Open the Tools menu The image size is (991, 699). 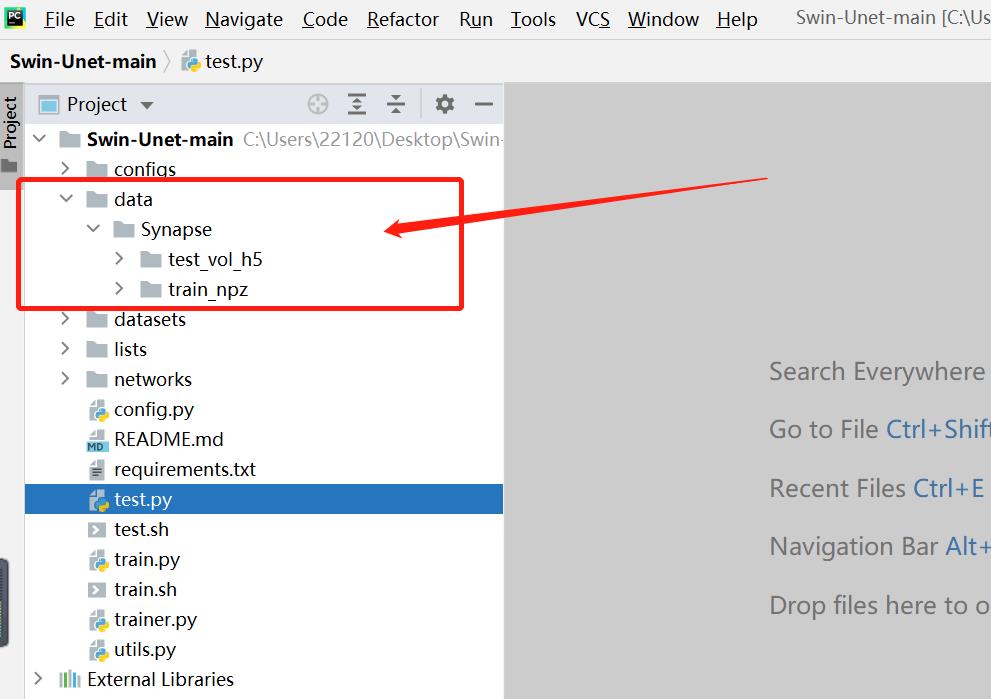[533, 20]
